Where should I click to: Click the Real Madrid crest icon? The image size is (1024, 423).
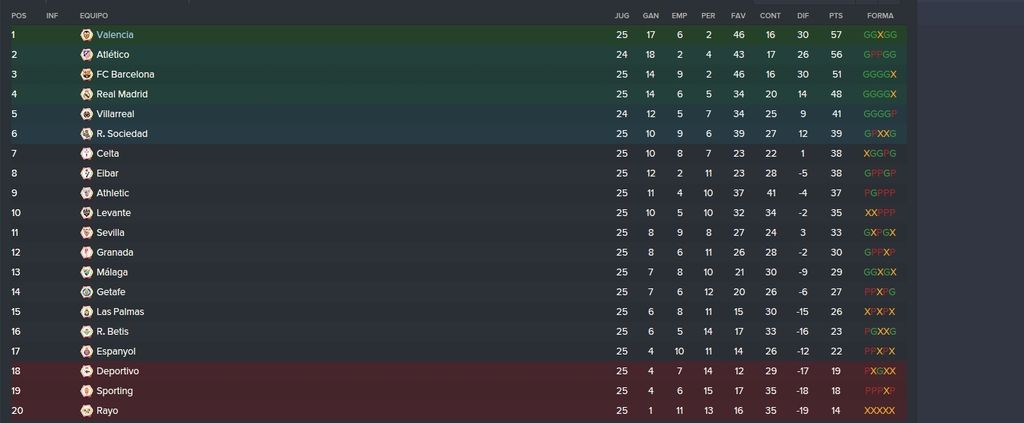tap(86, 94)
